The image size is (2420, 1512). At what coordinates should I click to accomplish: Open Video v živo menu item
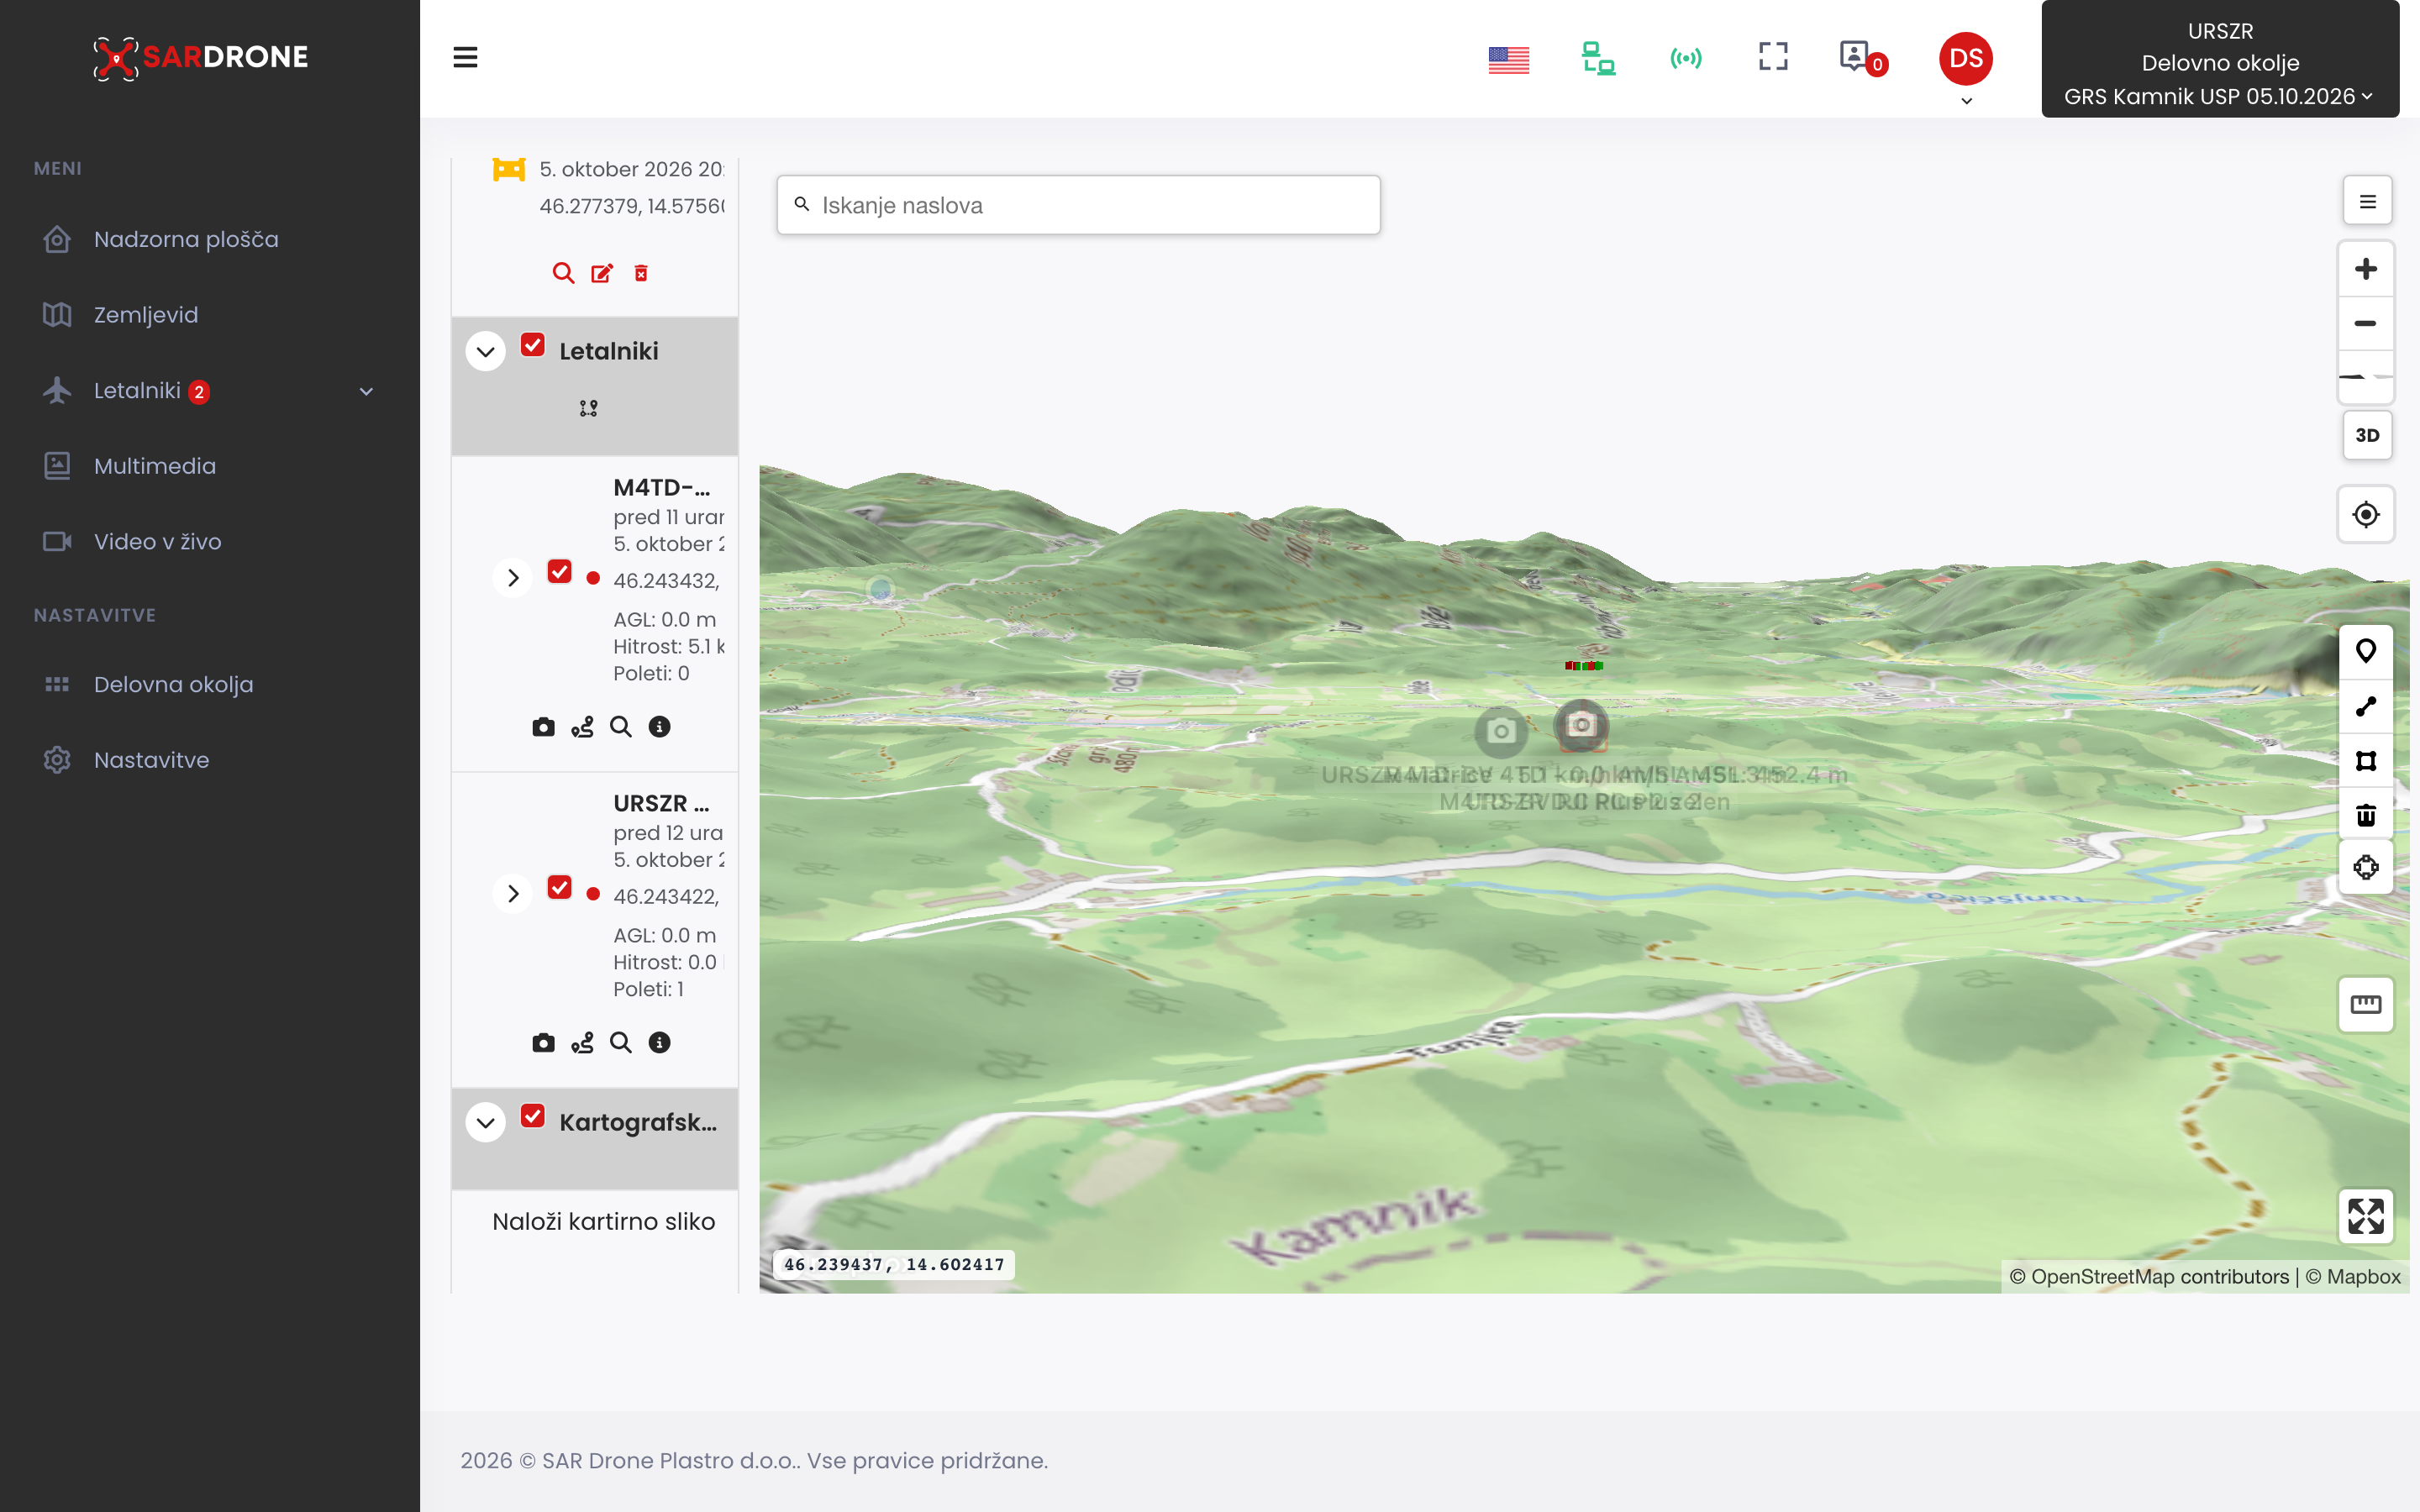[157, 541]
